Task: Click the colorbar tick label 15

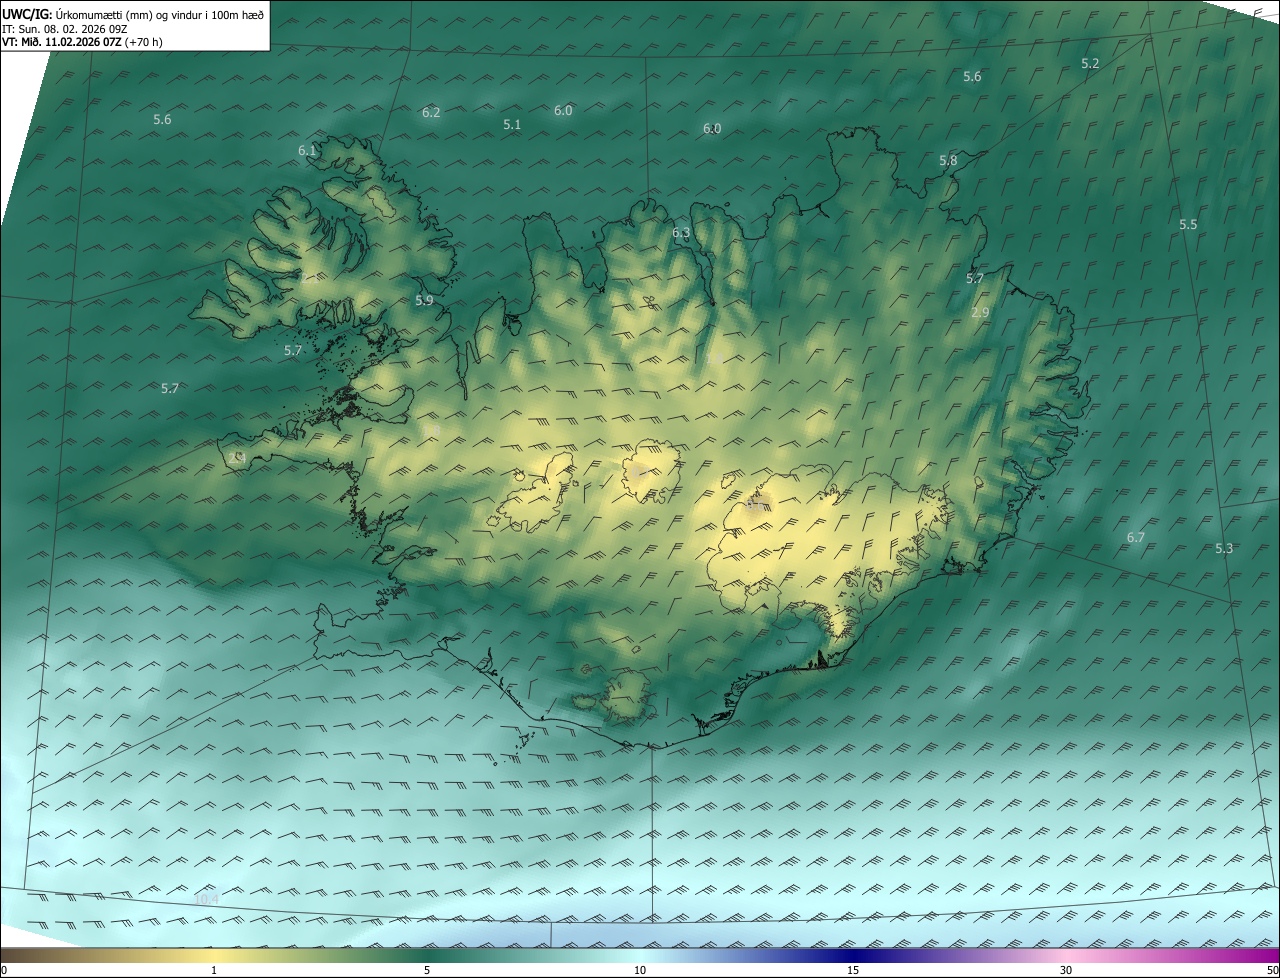Action: pos(853,970)
